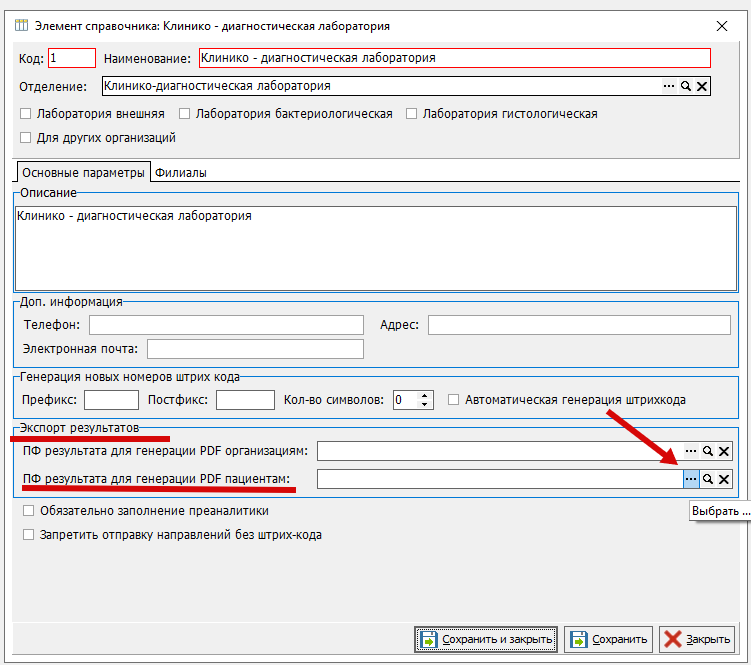Click the Сохранить и закрыть button
Viewport: 751px width, 665px height.
tap(486, 639)
